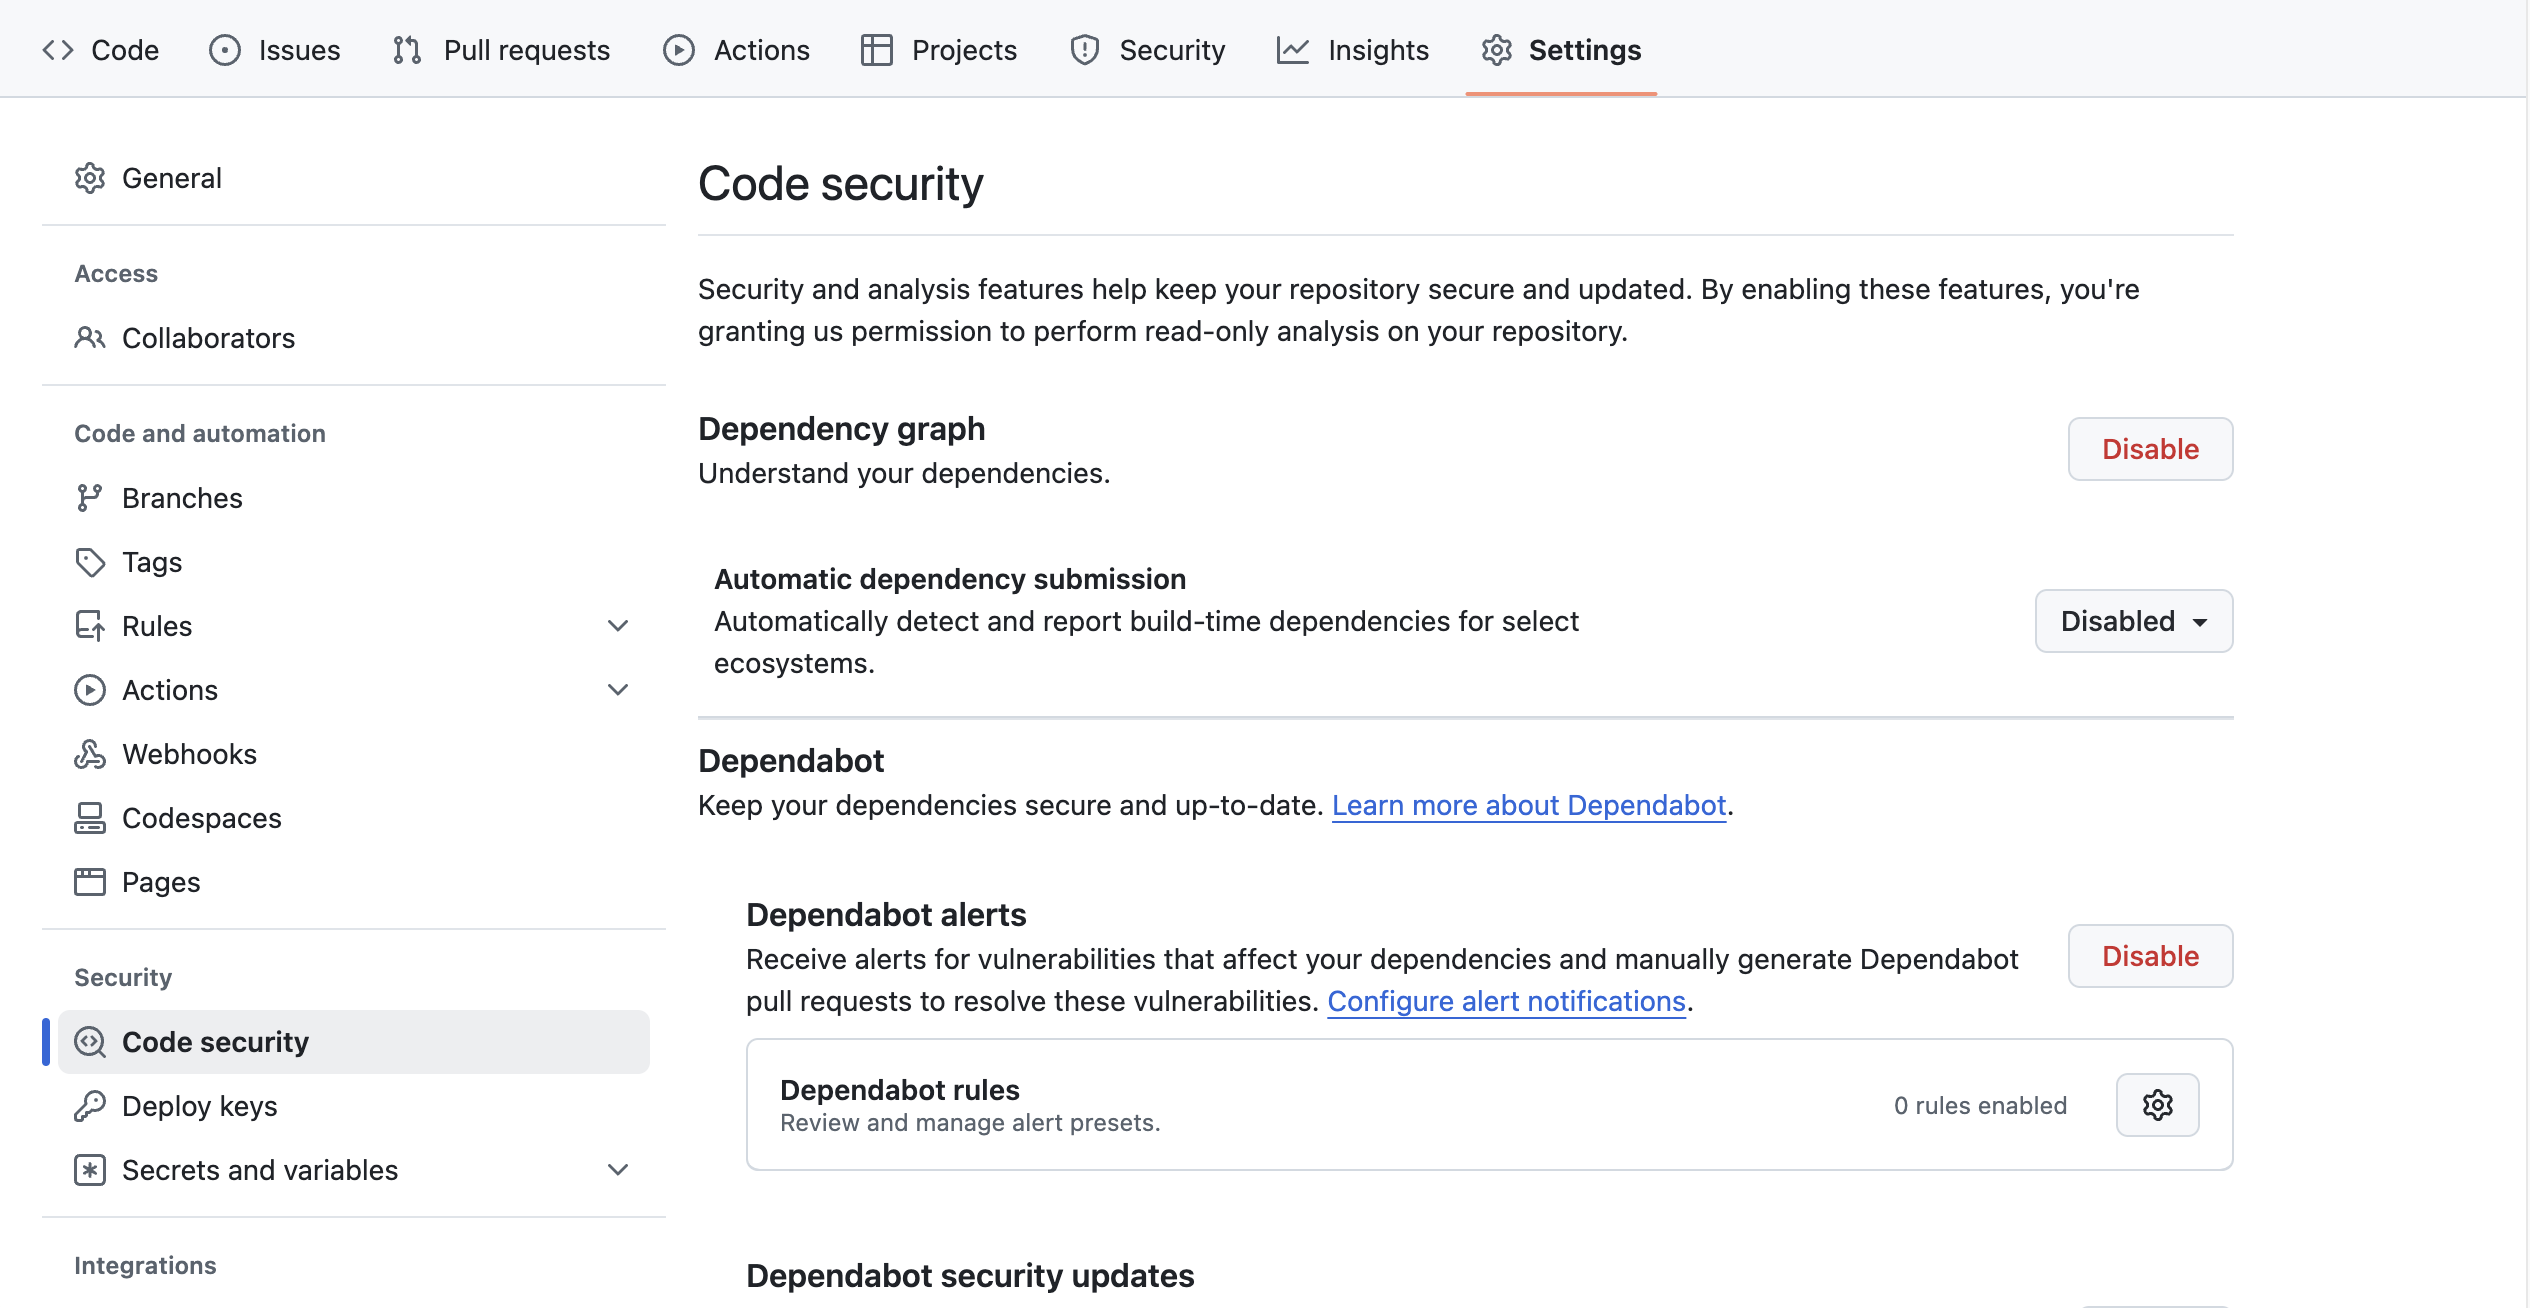
Task: Click the Code navigation icon
Action: [x=57, y=48]
